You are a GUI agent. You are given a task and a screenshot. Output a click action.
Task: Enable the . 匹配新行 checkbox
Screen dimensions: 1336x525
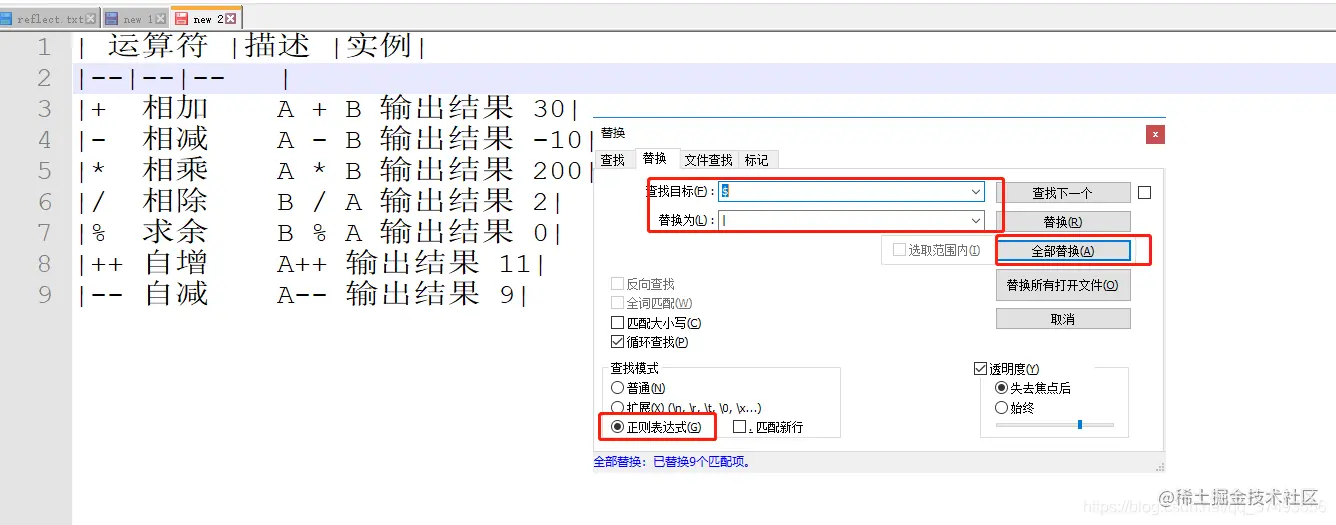[x=740, y=427]
